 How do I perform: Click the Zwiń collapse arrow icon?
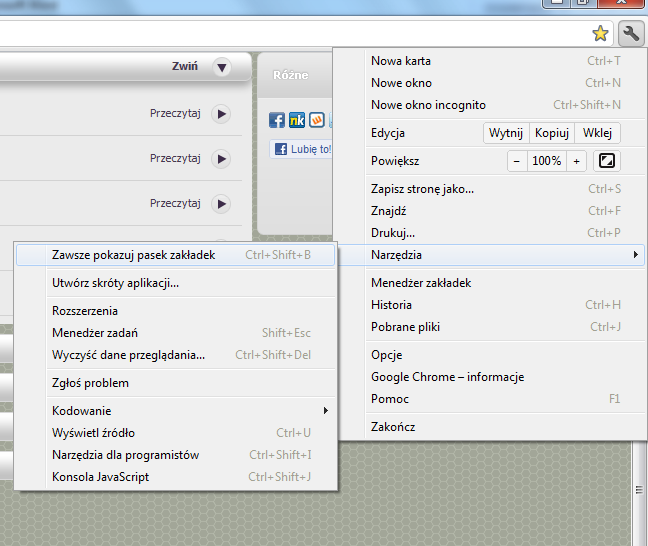[x=222, y=67]
